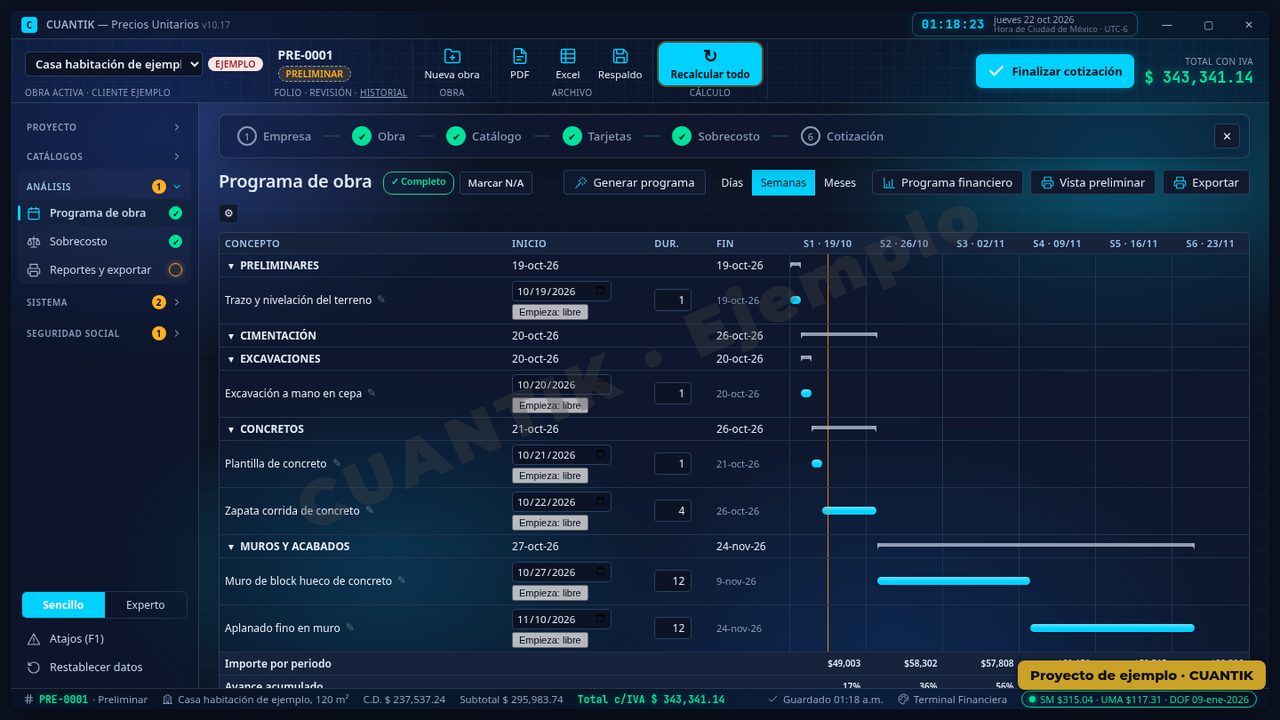Switch to Sencillo mode
Screen dimensions: 1280x720
tap(63, 605)
